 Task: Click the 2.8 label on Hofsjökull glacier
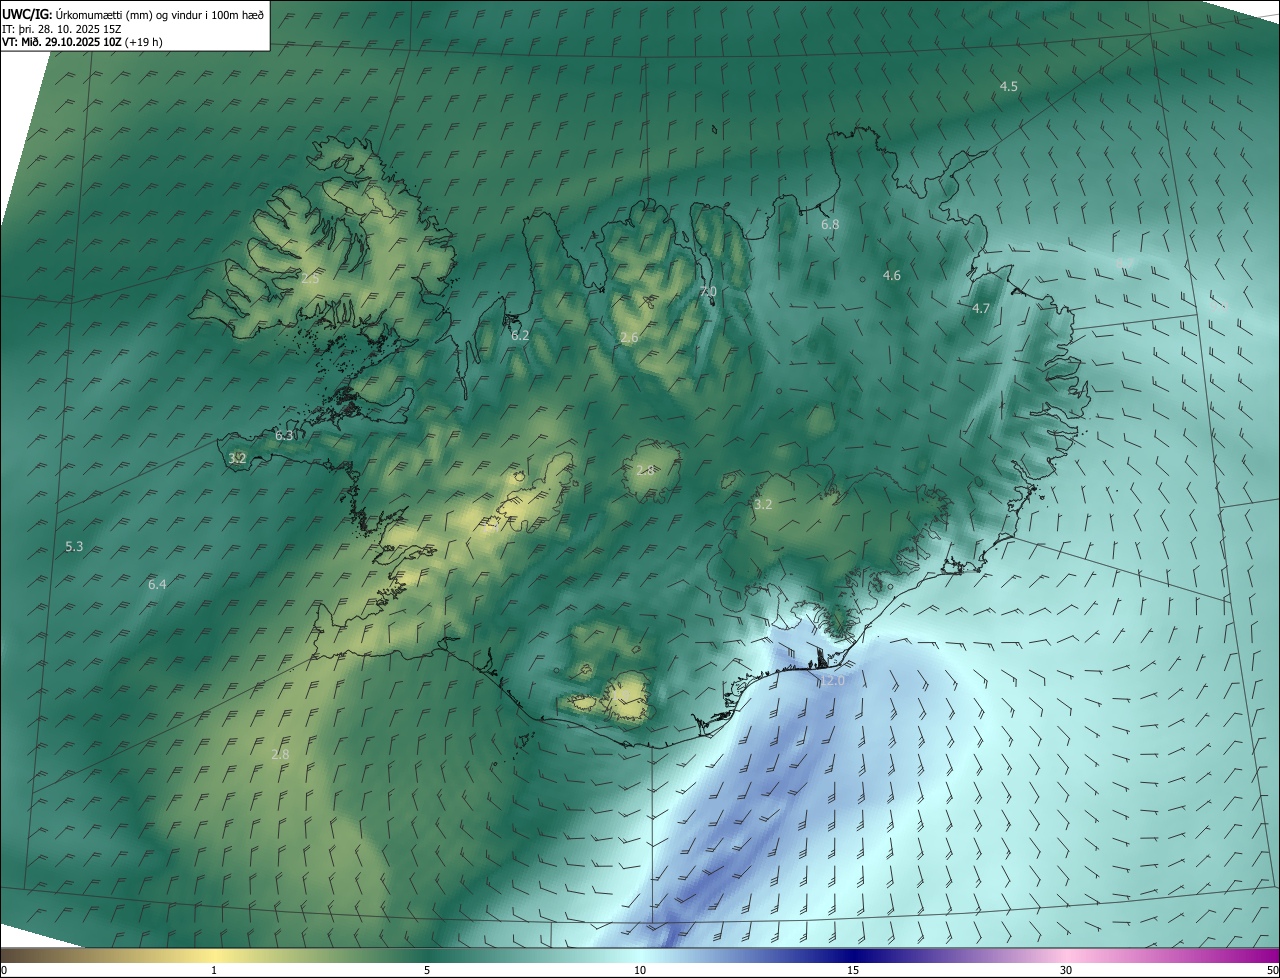645,471
